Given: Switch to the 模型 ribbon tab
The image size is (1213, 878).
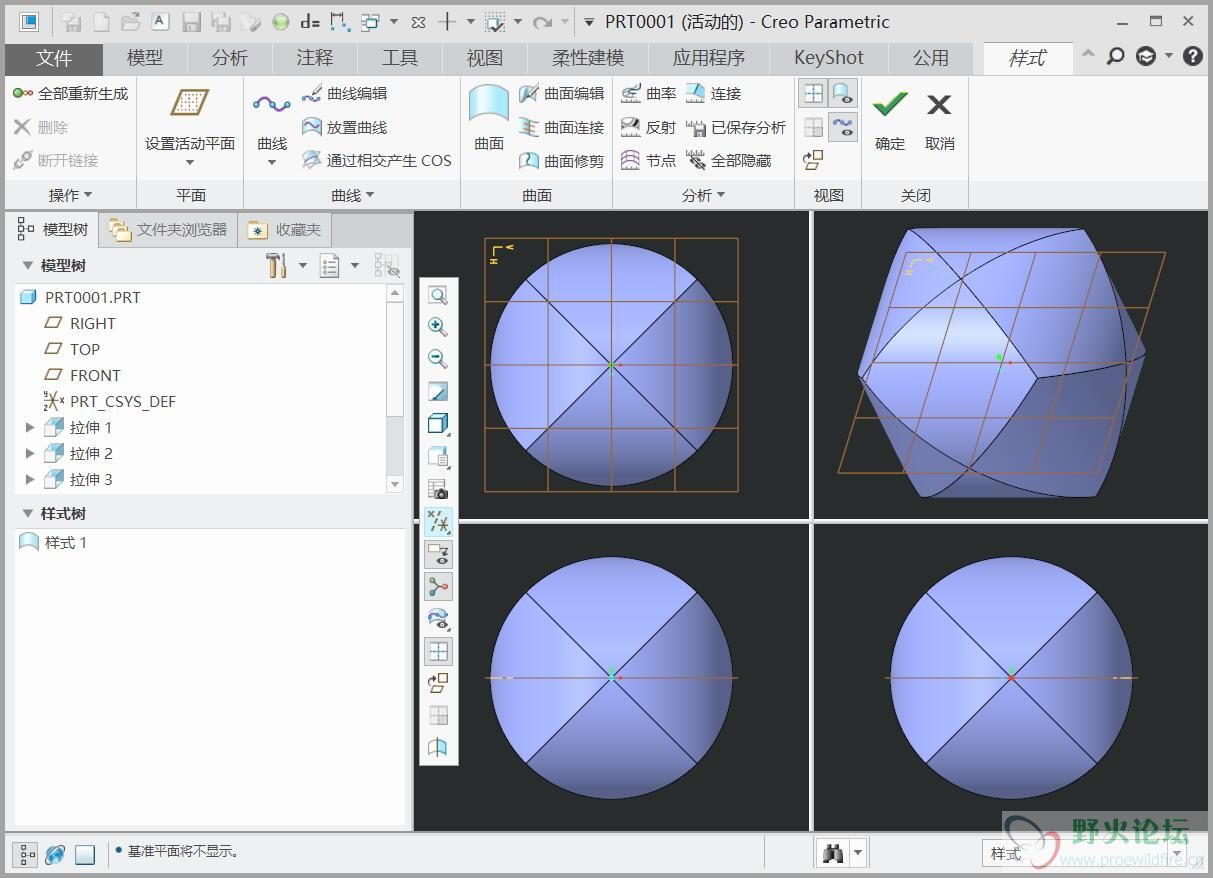Looking at the screenshot, I should point(145,59).
